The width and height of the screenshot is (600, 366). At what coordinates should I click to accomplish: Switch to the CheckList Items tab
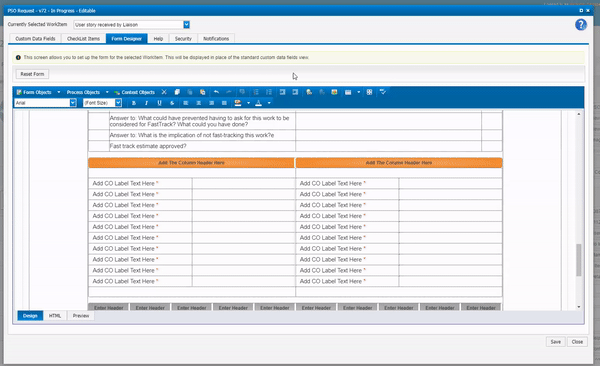click(x=83, y=39)
